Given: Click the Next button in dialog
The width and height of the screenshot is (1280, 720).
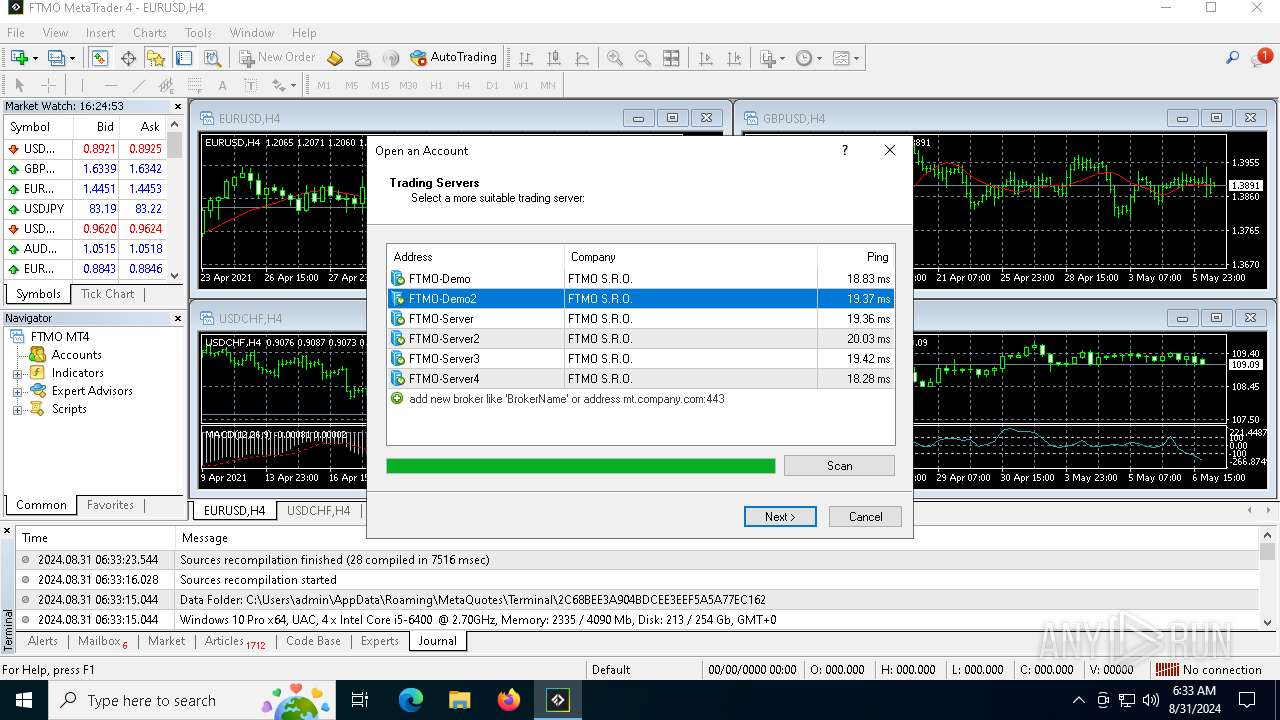Looking at the screenshot, I should (x=780, y=517).
